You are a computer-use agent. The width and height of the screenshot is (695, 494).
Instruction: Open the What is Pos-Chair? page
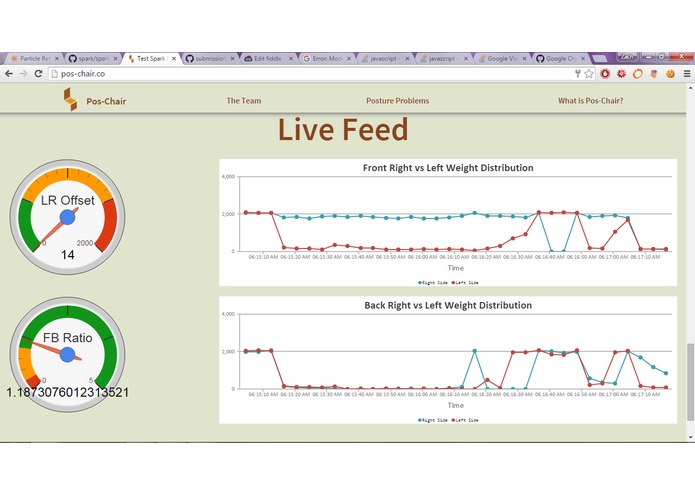[590, 101]
